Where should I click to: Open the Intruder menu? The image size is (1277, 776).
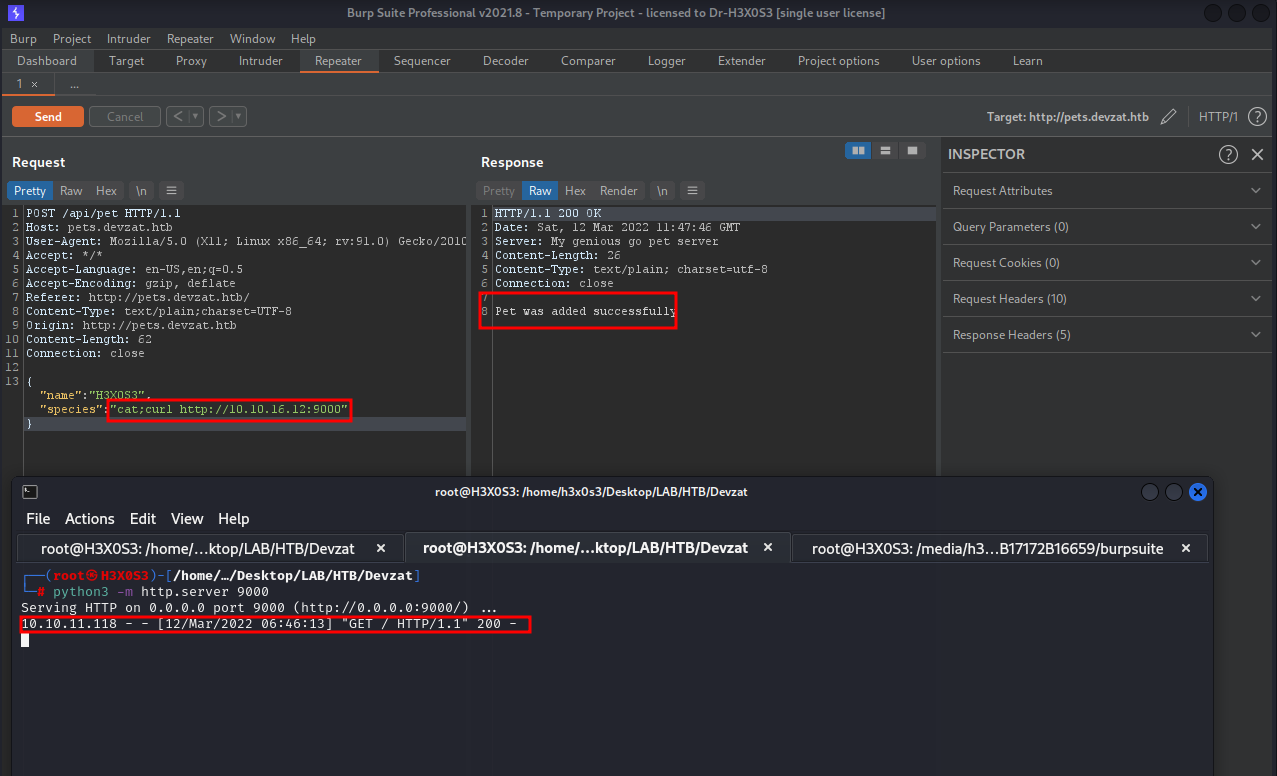point(129,39)
